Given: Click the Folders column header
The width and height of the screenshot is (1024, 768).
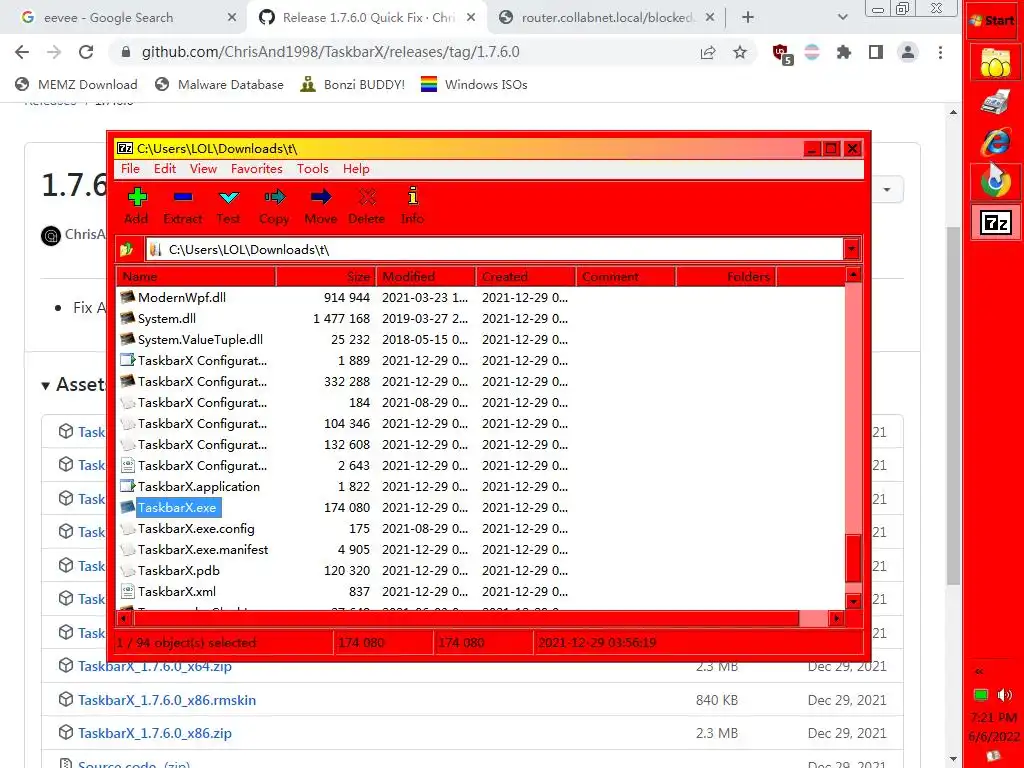Looking at the screenshot, I should 726,277.
